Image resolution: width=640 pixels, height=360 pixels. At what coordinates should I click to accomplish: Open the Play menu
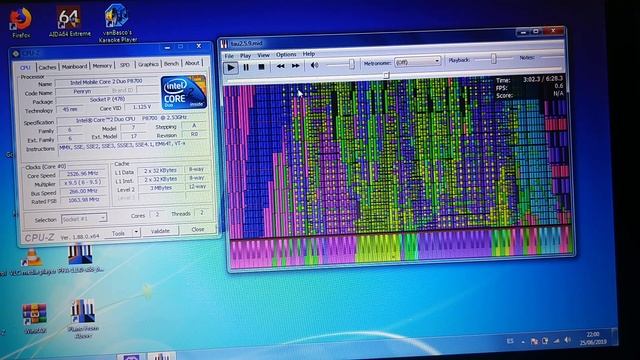[245, 56]
